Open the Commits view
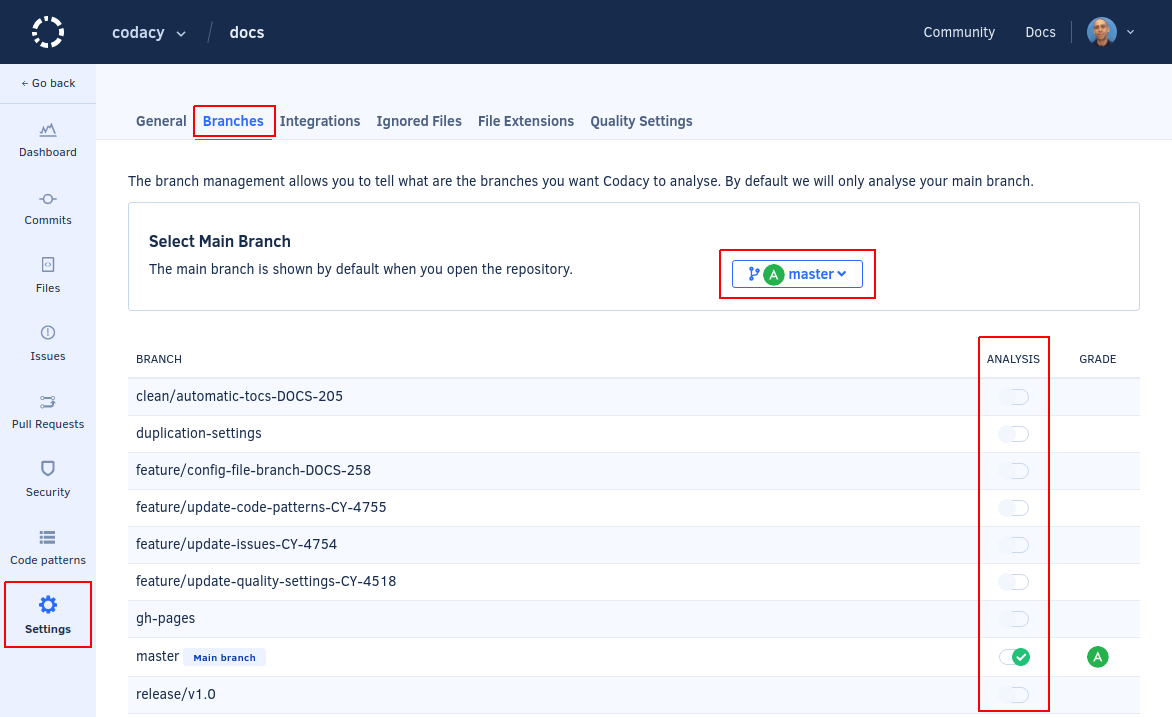Viewport: 1172px width, 717px height. (x=47, y=208)
